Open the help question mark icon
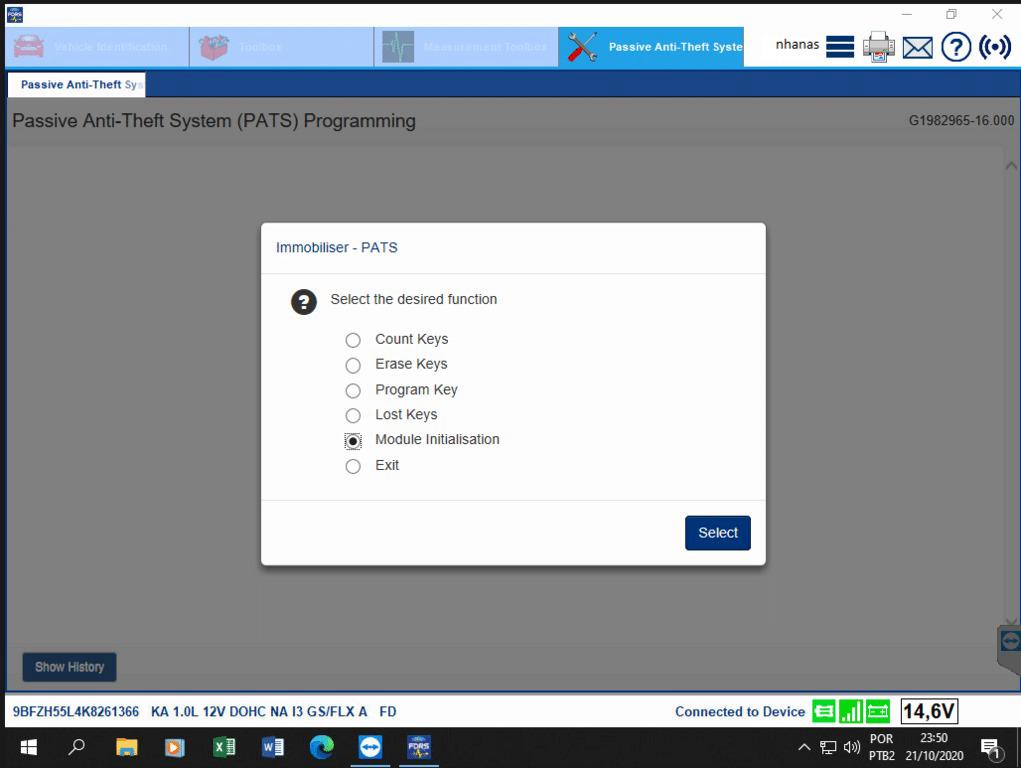The width and height of the screenshot is (1021, 768). pyautogui.click(x=956, y=47)
